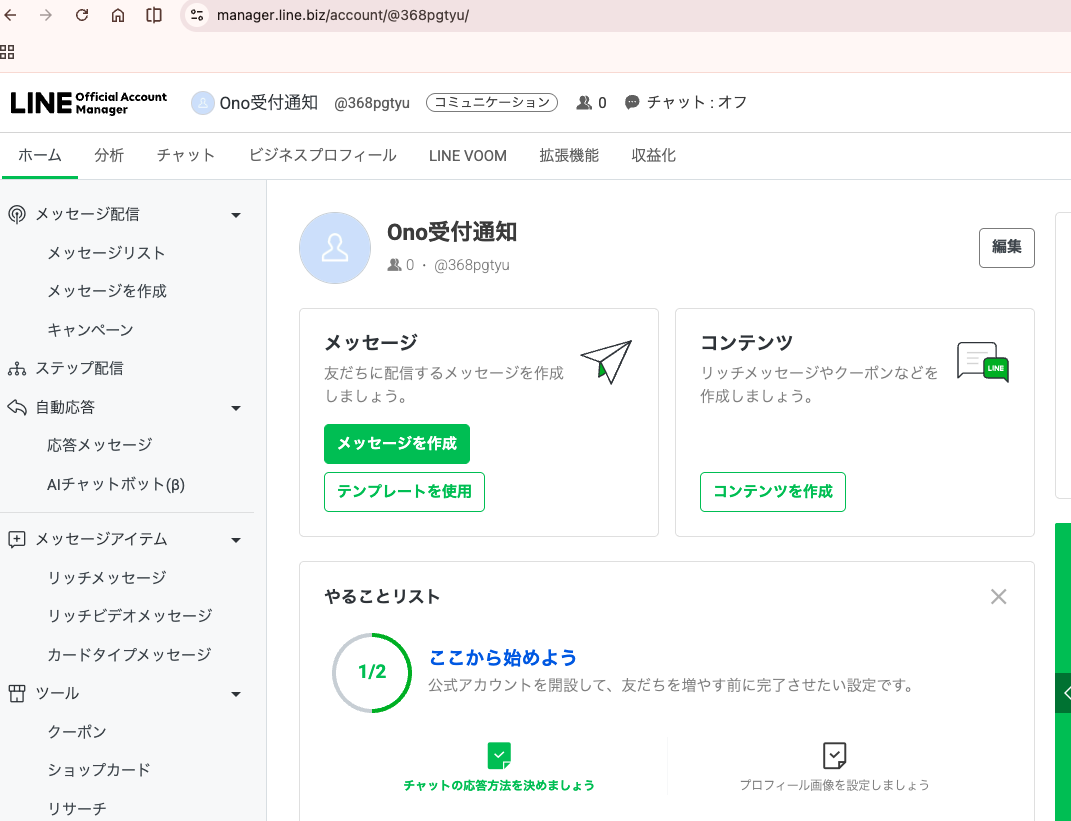
Task: Select the ホーム tab
Action: pos(40,156)
